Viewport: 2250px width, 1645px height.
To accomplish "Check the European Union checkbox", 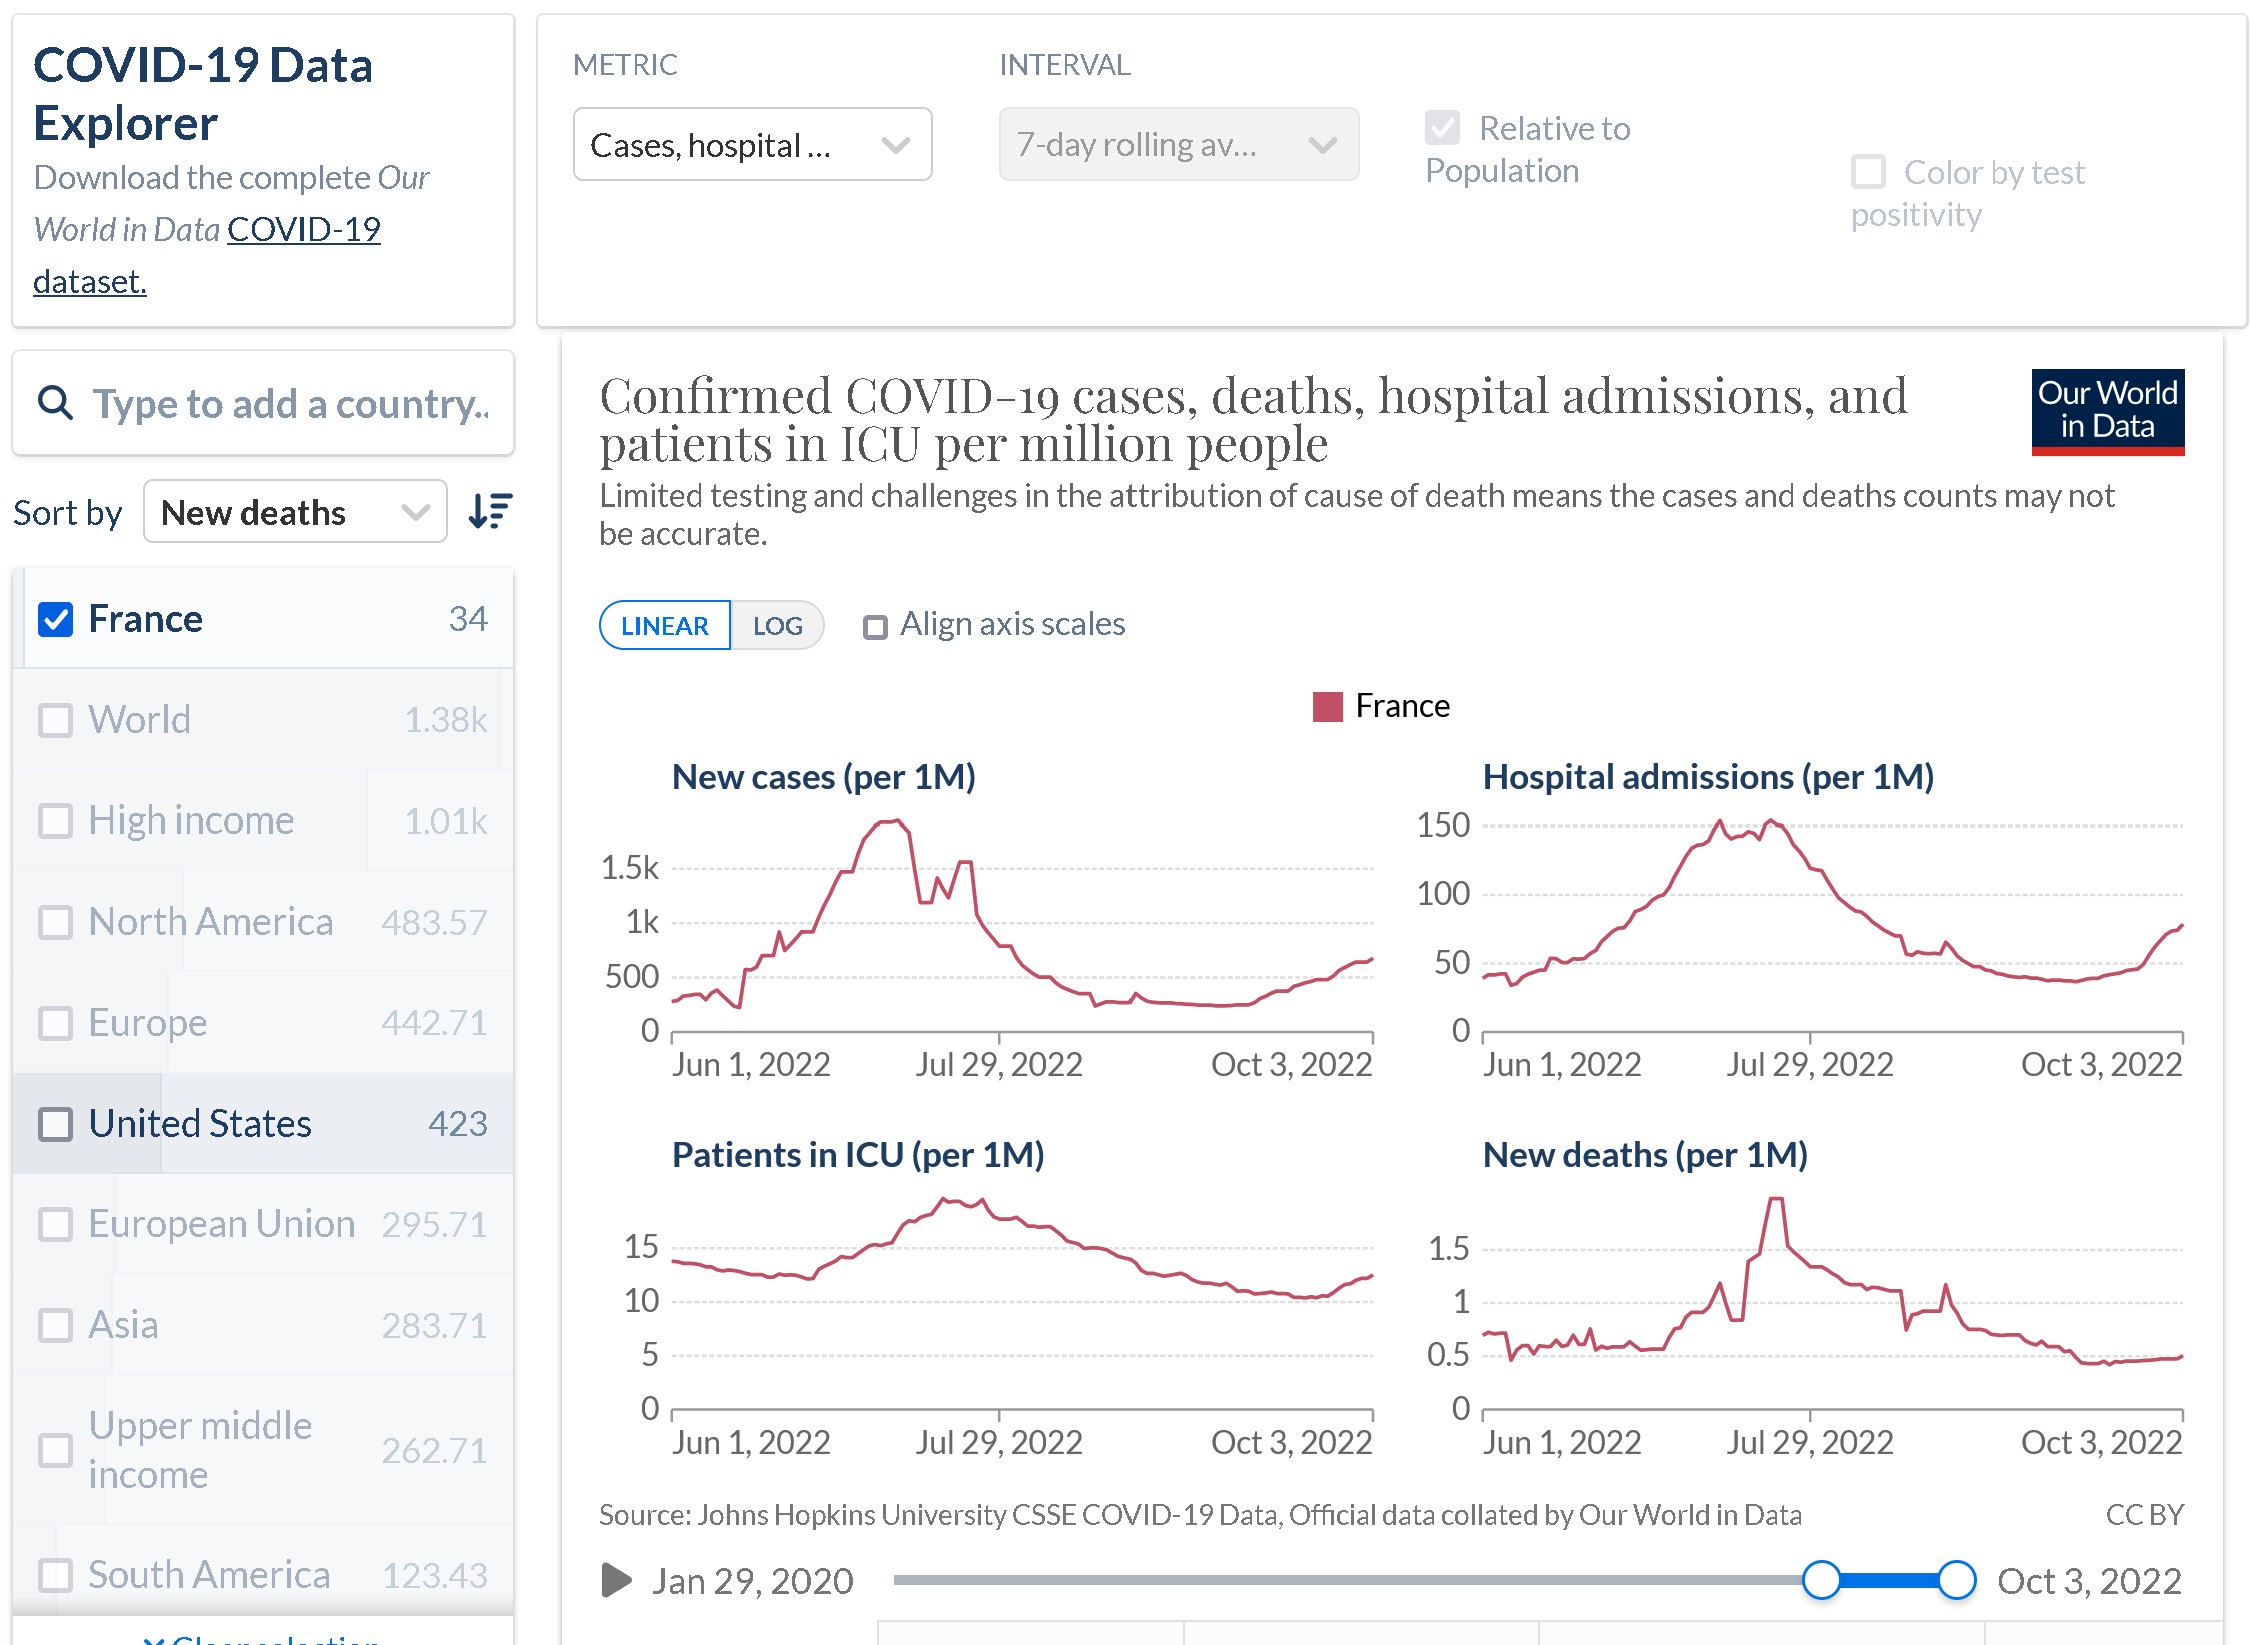I will click(x=55, y=1224).
